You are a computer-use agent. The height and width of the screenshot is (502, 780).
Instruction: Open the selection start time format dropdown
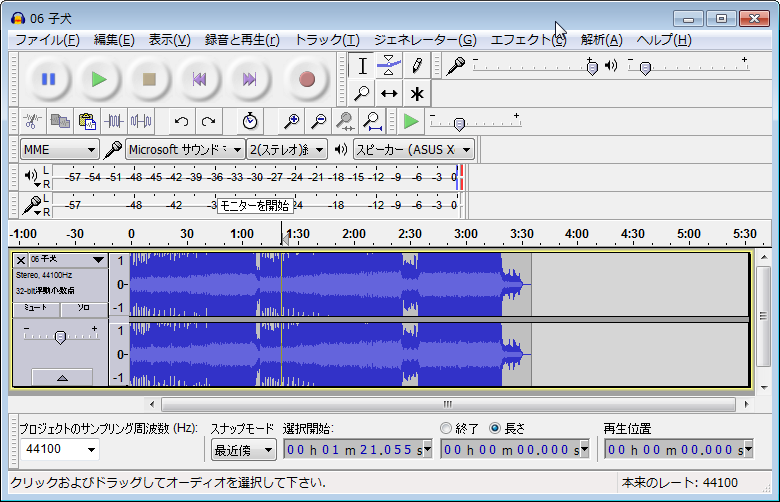click(427, 450)
